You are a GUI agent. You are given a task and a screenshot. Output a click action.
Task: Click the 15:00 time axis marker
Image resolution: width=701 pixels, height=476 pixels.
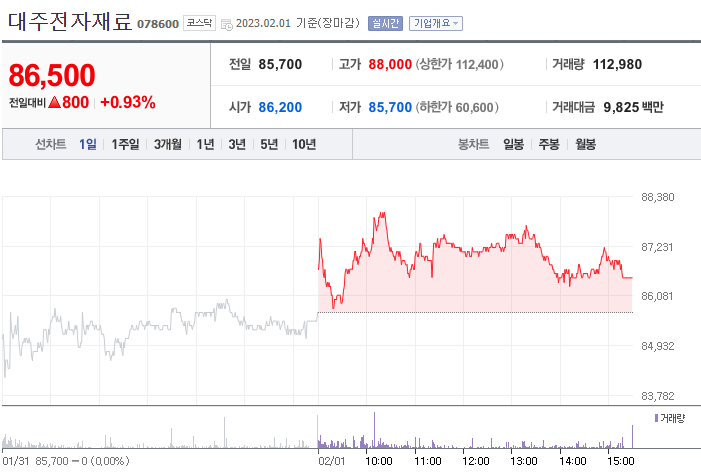621,461
